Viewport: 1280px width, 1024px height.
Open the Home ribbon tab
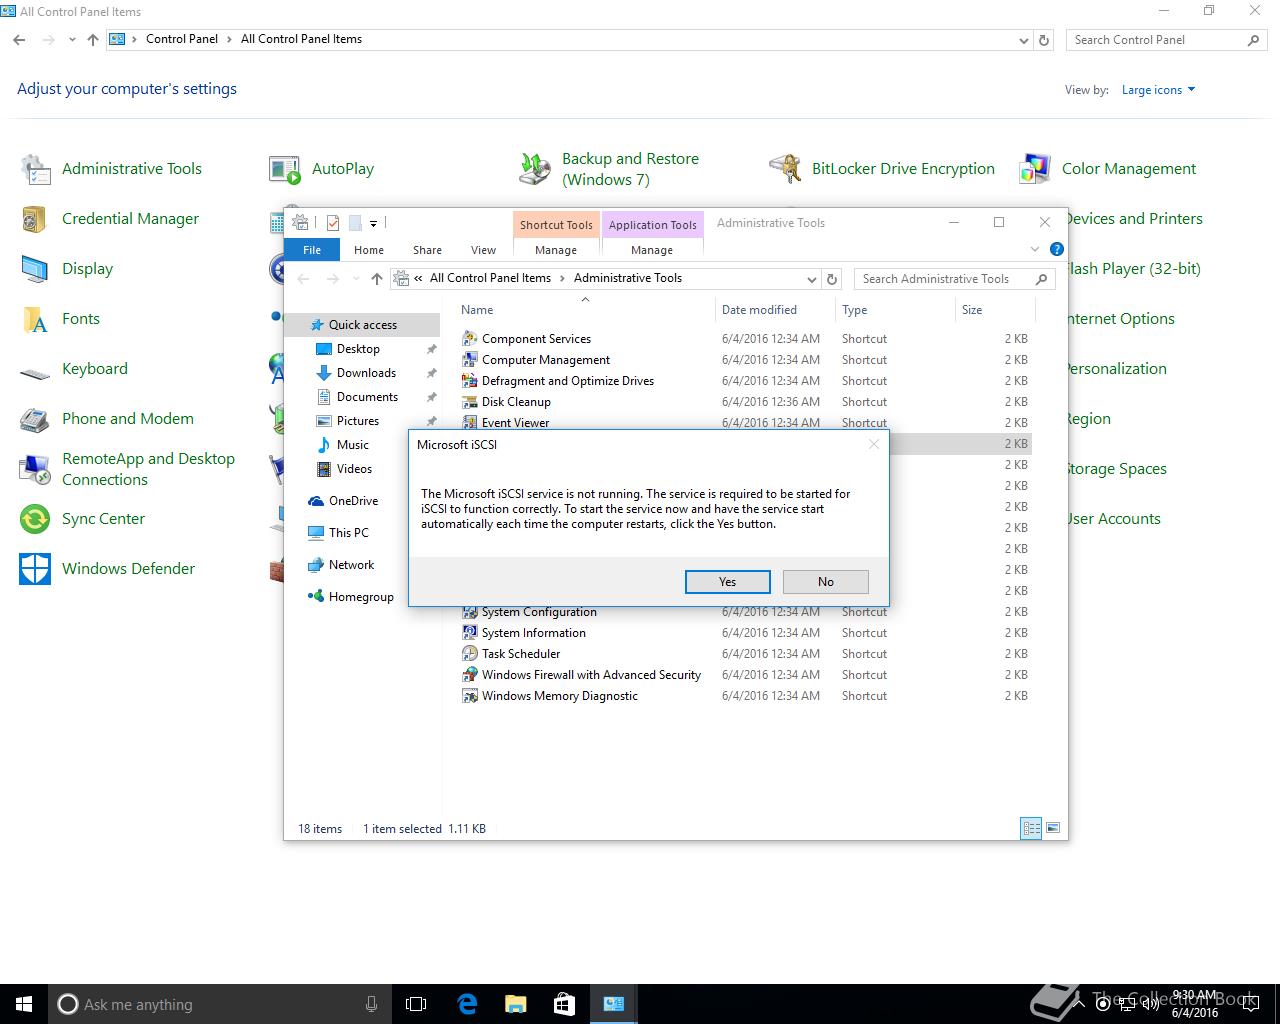368,250
